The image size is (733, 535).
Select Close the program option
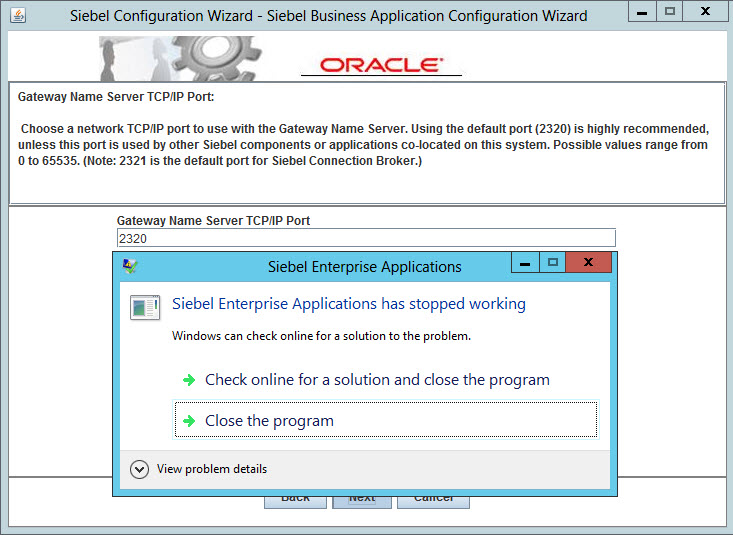386,420
